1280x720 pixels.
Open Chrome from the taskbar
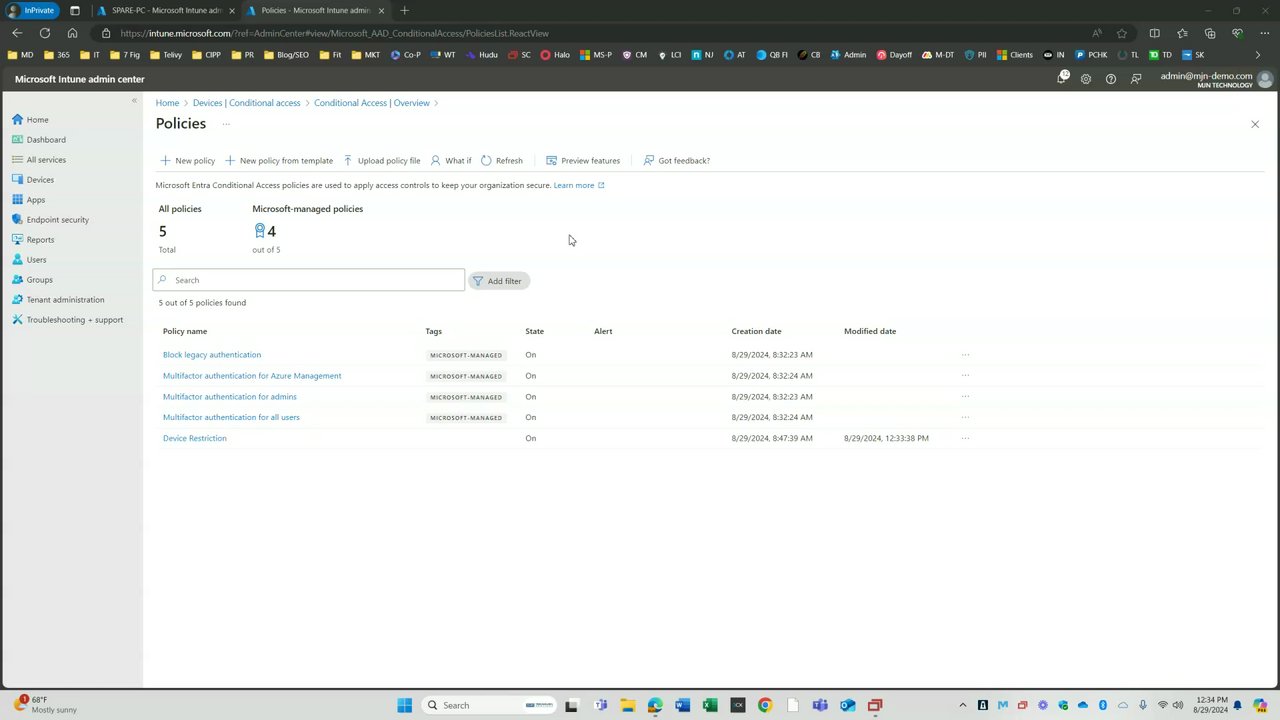[765, 705]
